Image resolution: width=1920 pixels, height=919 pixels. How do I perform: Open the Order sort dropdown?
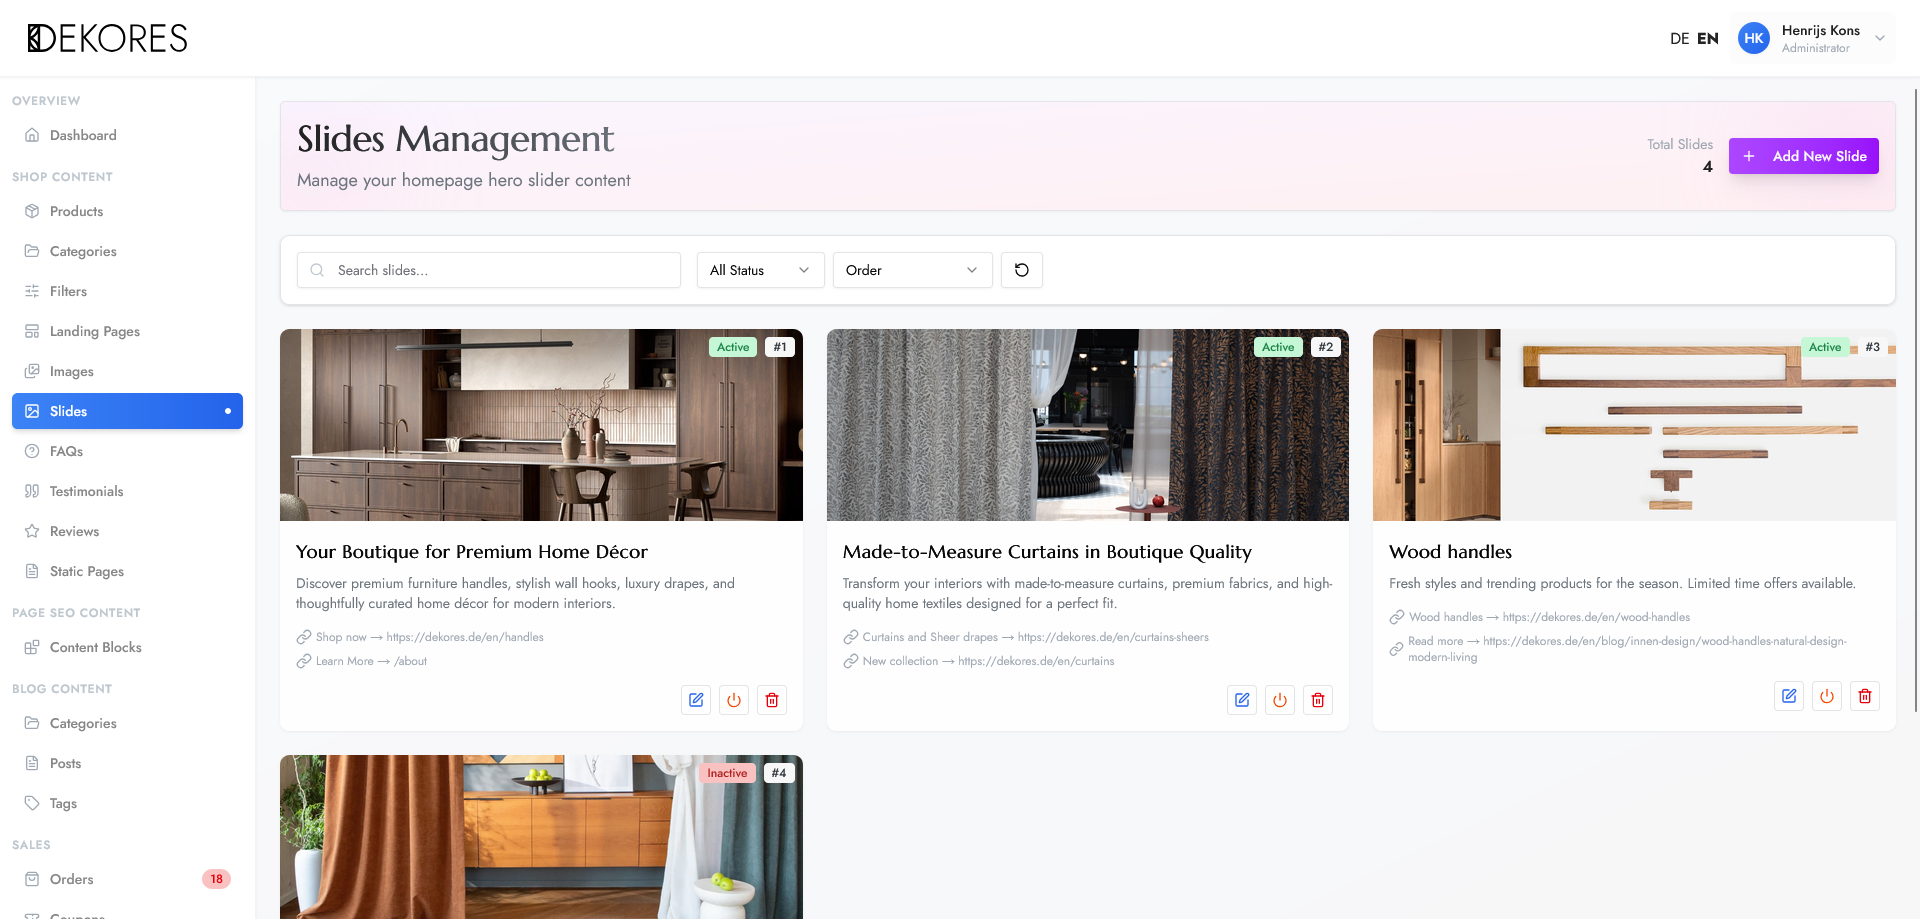tap(913, 270)
